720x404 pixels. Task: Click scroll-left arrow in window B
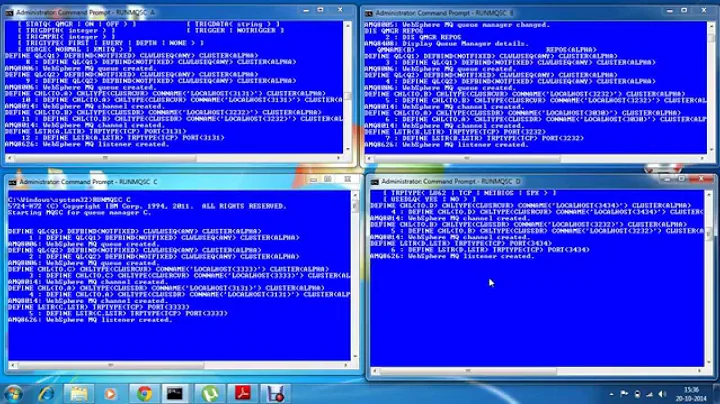click(369, 159)
